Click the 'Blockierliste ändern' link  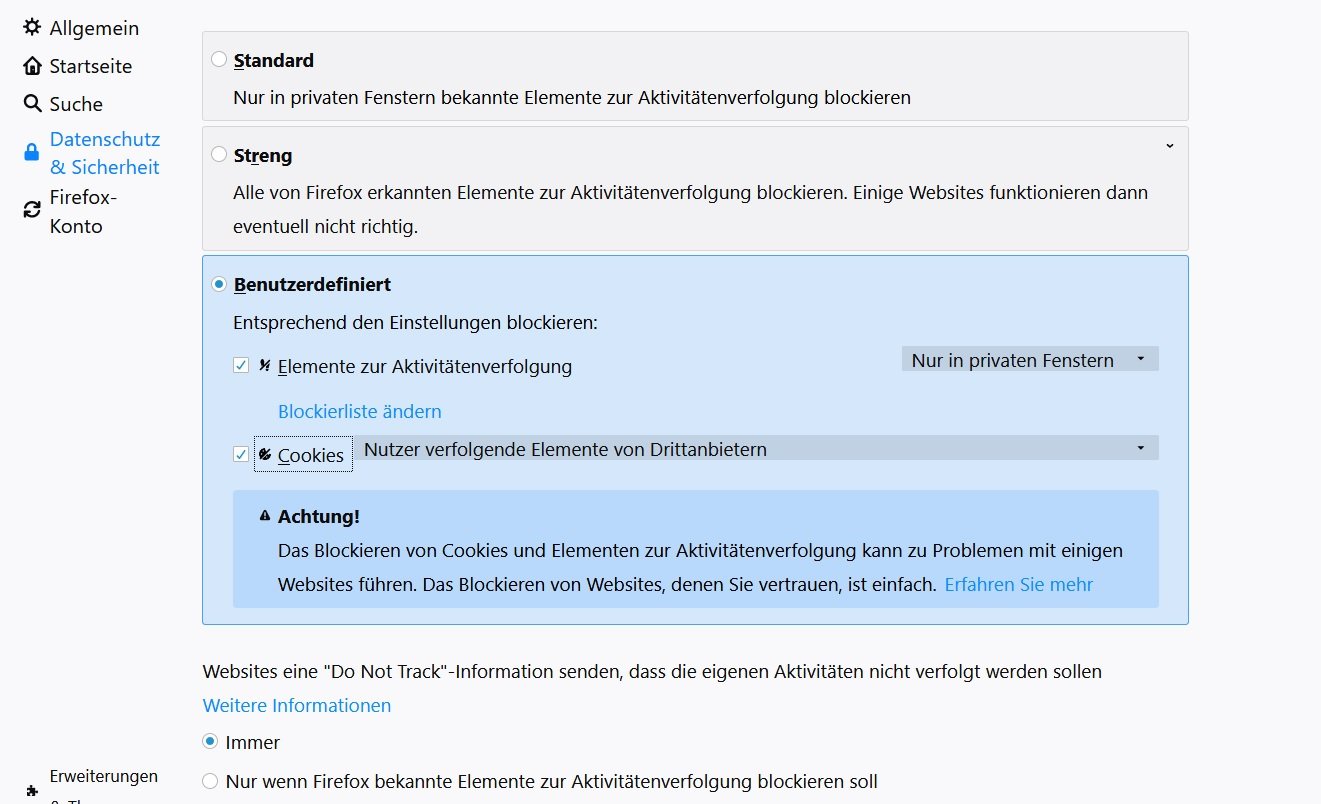coord(360,411)
